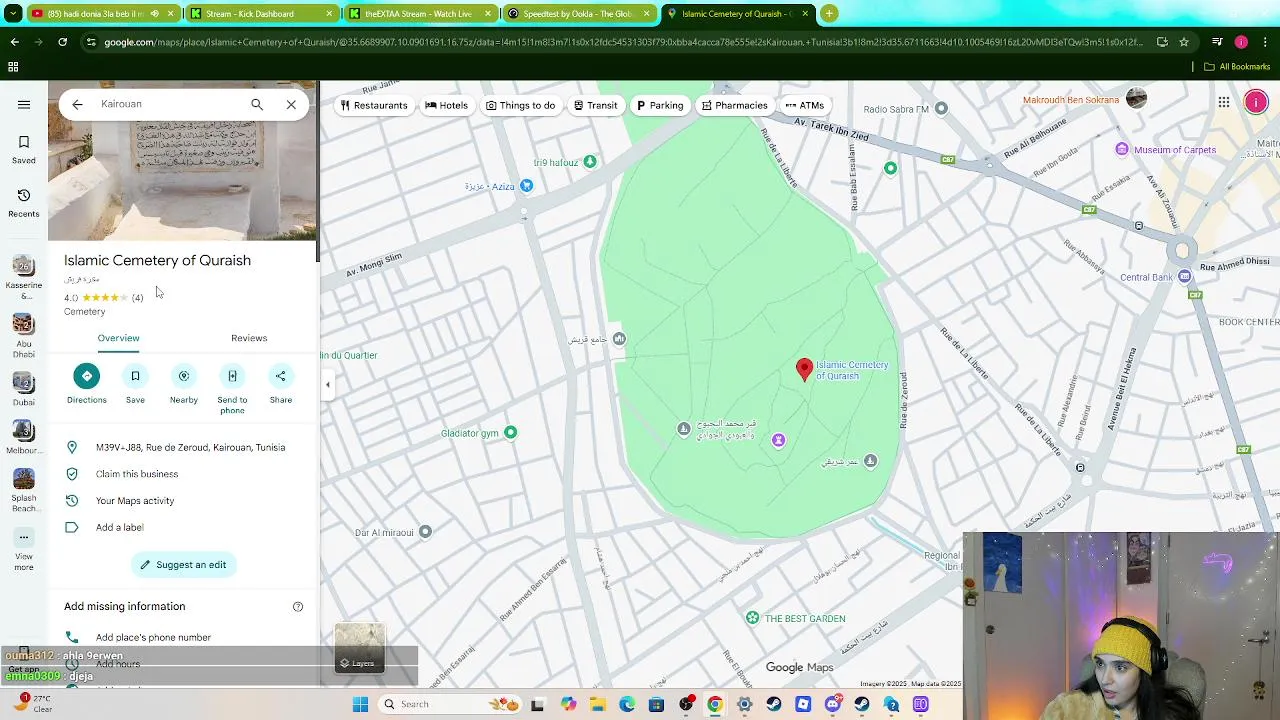This screenshot has width=1280, height=720.
Task: Select the Dar Al miraoui marker
Action: click(x=425, y=532)
